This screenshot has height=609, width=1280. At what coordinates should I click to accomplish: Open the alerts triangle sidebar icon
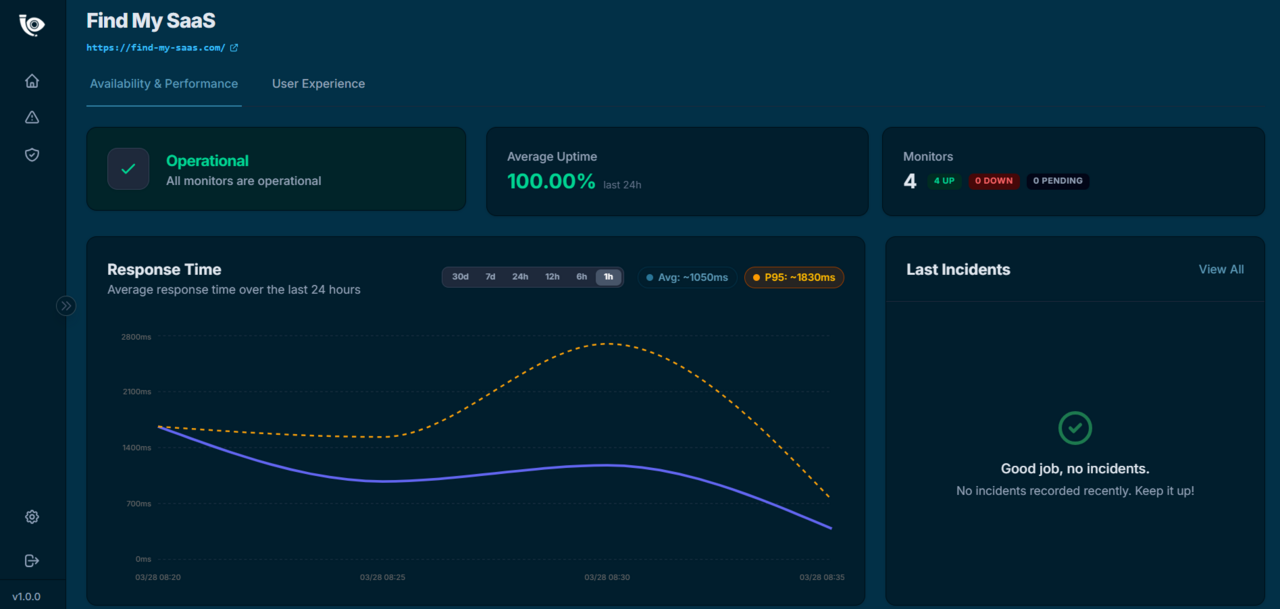(x=32, y=118)
